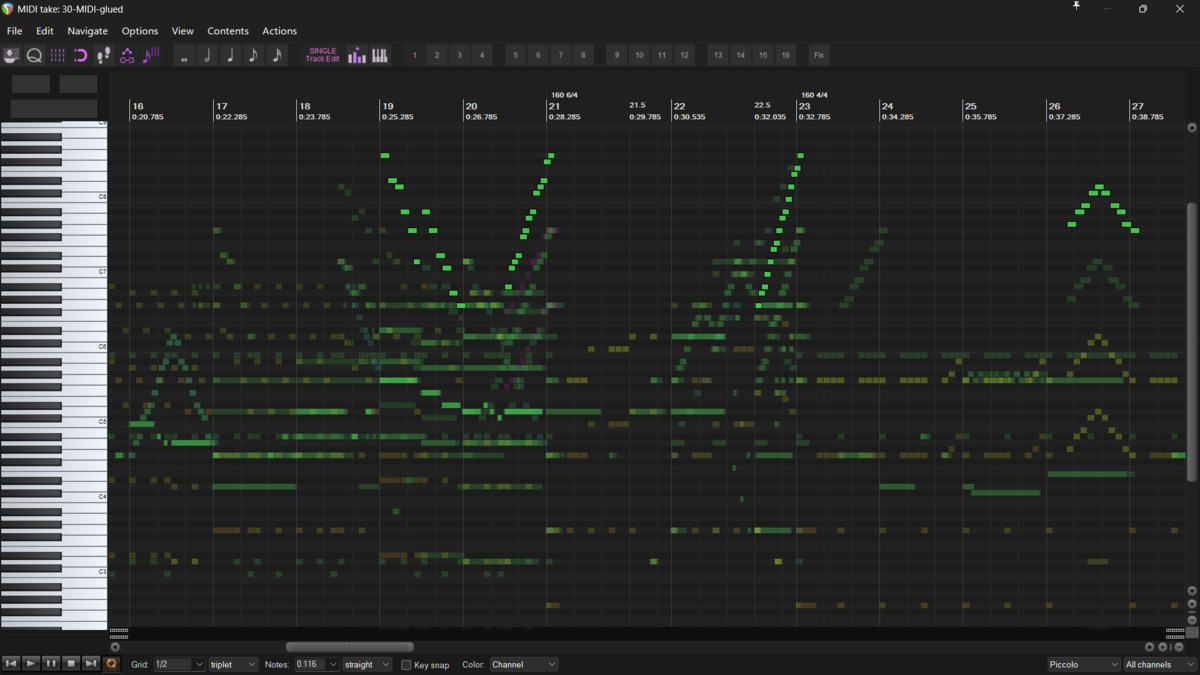1200x675 pixels.
Task: Open the Color Channel dropdown
Action: pyautogui.click(x=523, y=665)
